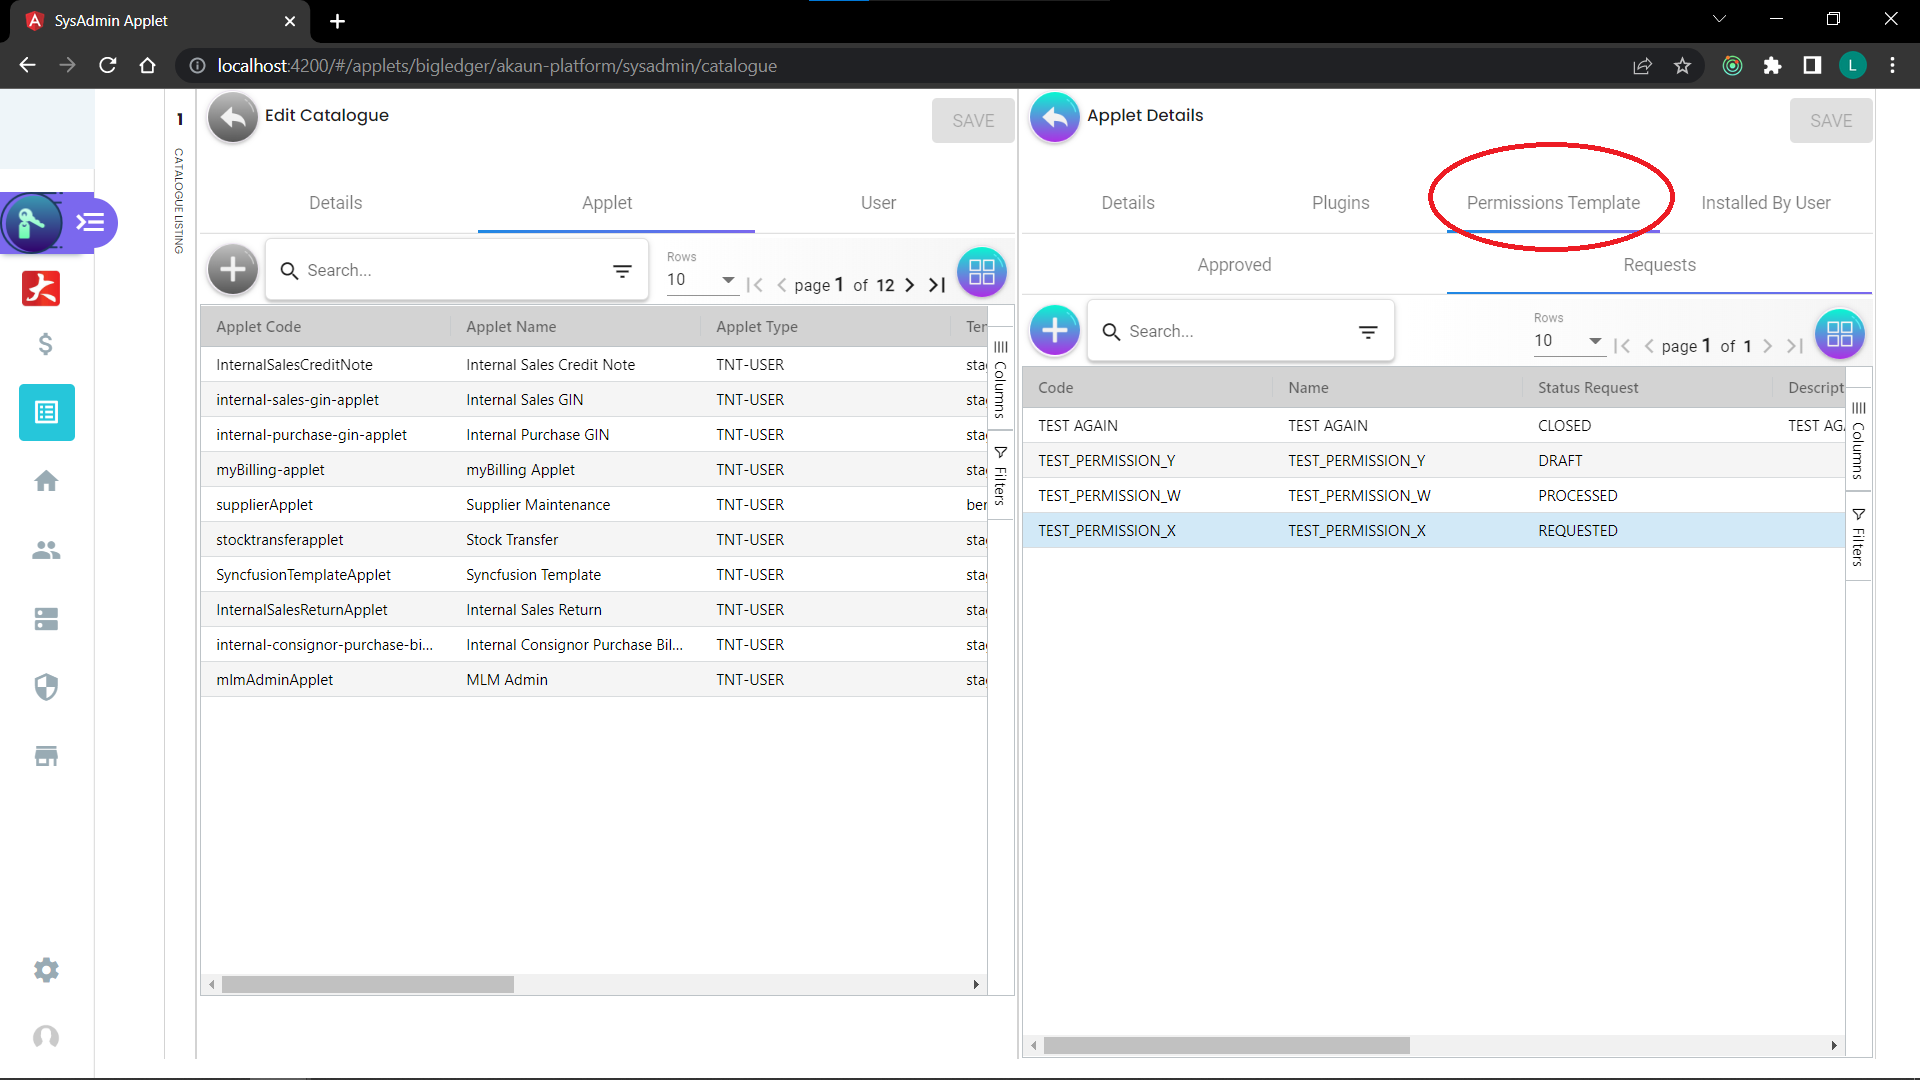Switch to the Approved sub-tab
This screenshot has height=1080, width=1920.
click(1234, 265)
